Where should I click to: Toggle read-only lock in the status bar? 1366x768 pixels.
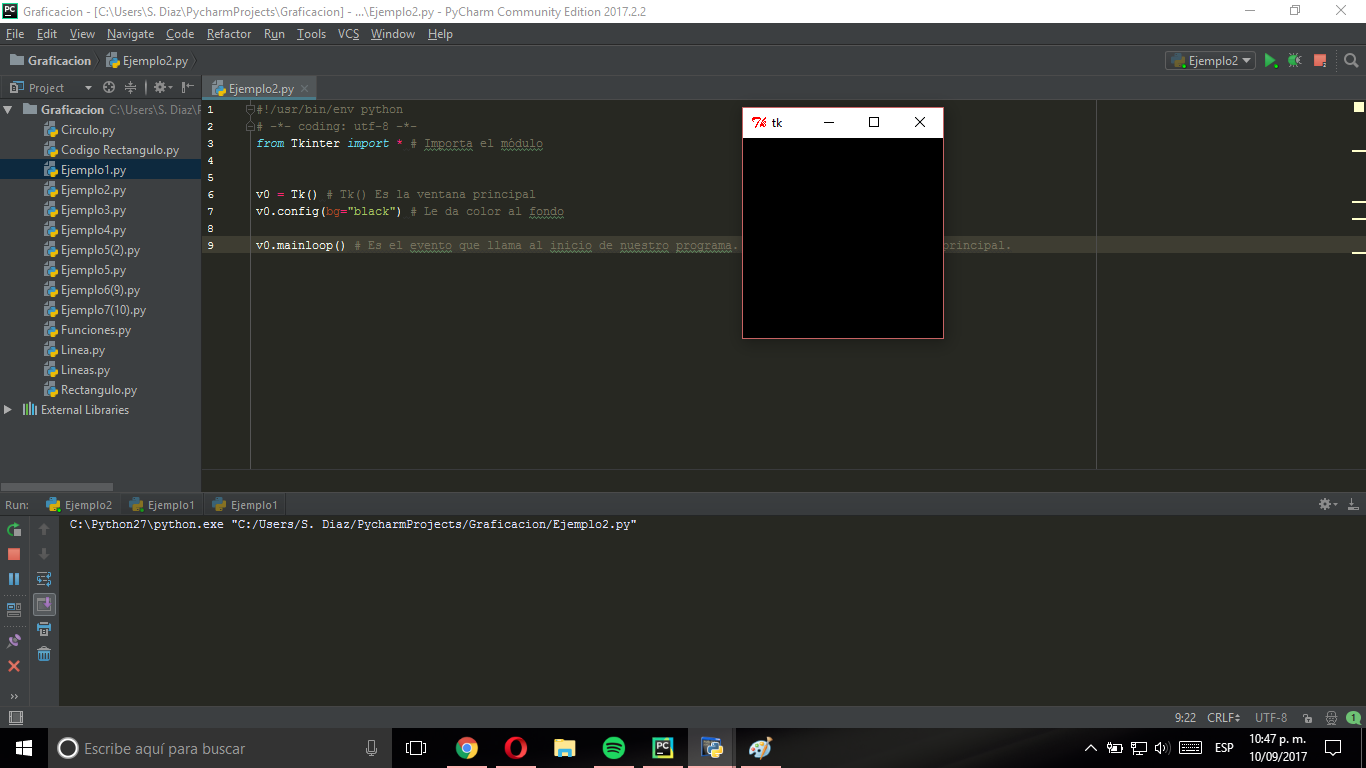[x=1308, y=717]
